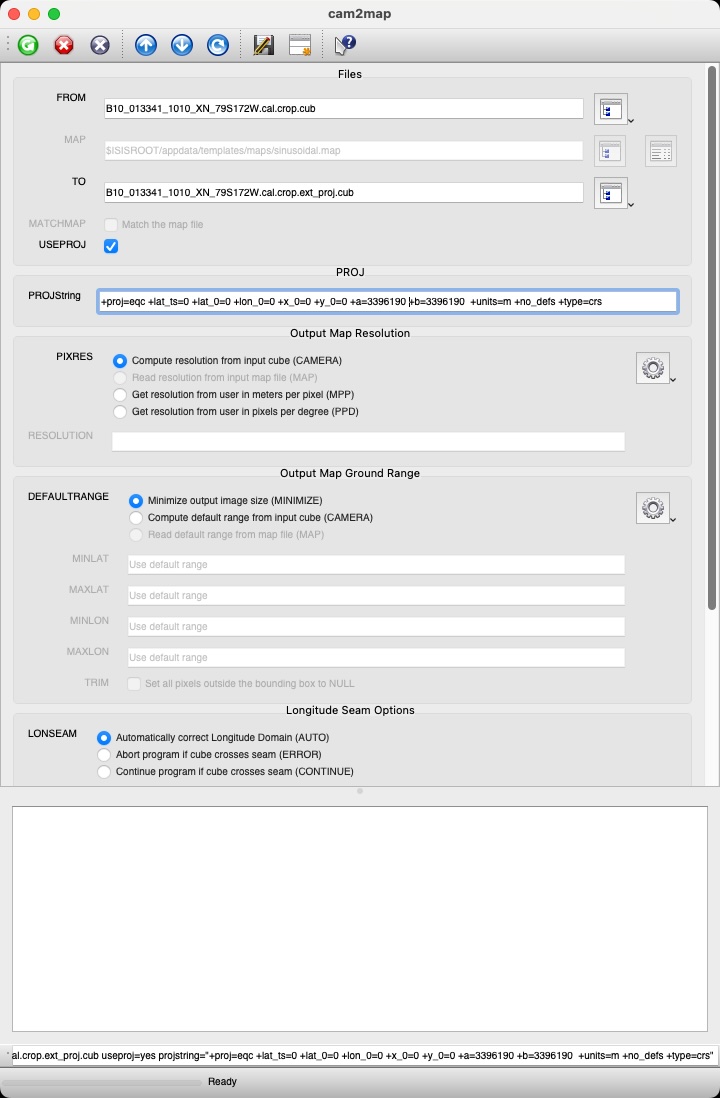Viewport: 720px width, 1098px height.
Task: Run the cam2map program with the green button
Action: pos(28,45)
